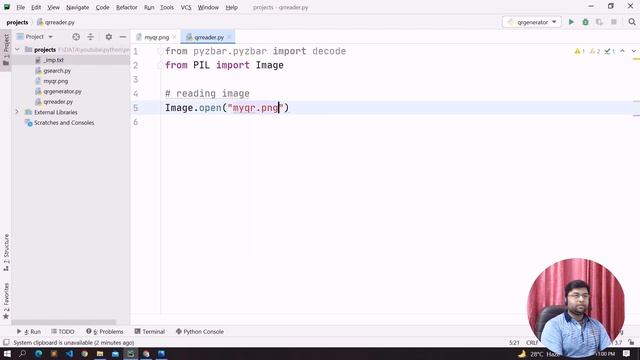Open the File menu

[20, 7]
